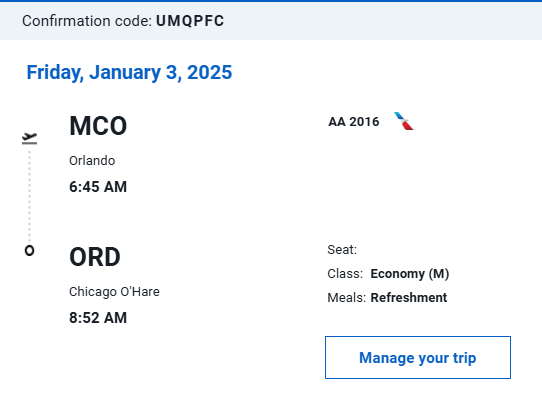Click the 8:52 AM arrival time

(x=98, y=318)
